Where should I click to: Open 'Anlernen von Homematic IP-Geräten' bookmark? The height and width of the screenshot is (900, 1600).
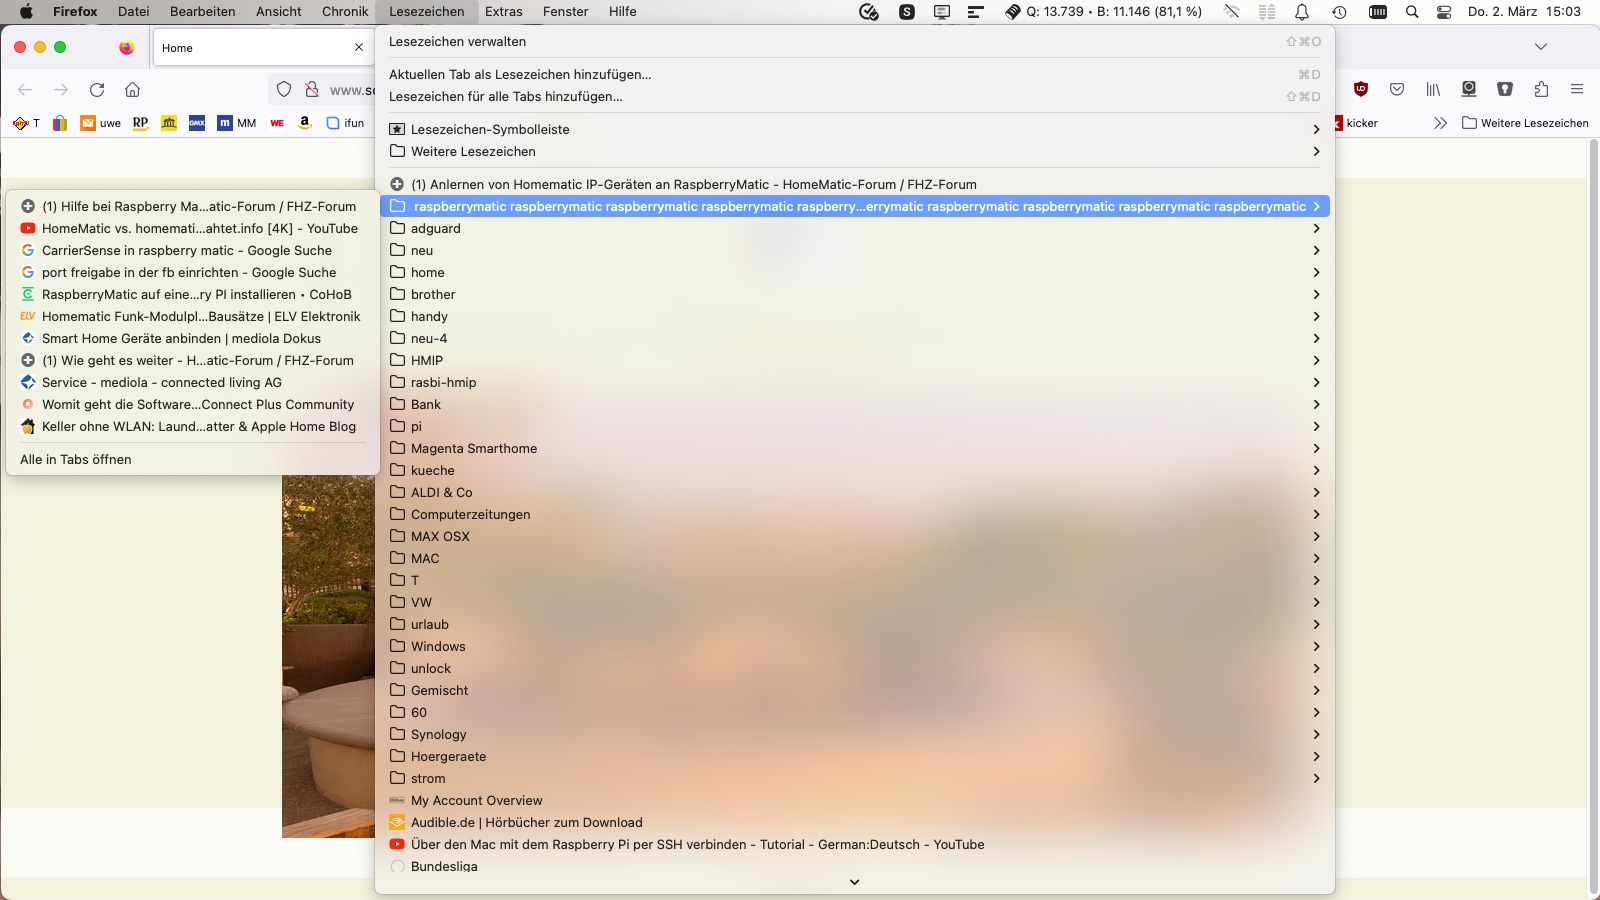(x=855, y=184)
